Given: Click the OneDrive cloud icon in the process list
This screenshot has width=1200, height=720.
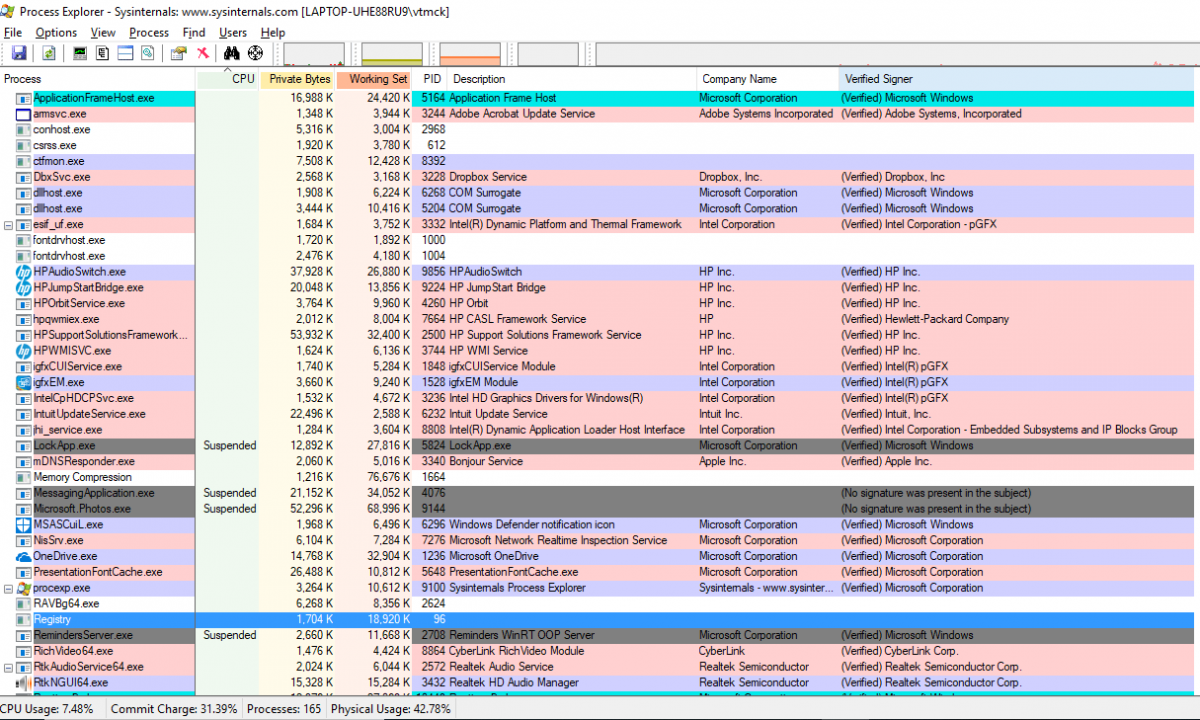Looking at the screenshot, I should click(x=24, y=556).
